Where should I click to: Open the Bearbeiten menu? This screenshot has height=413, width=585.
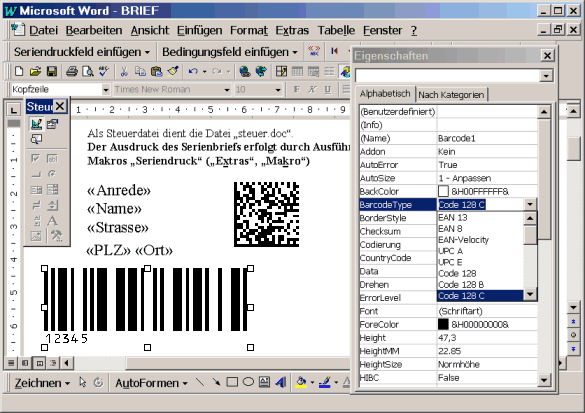[94, 30]
